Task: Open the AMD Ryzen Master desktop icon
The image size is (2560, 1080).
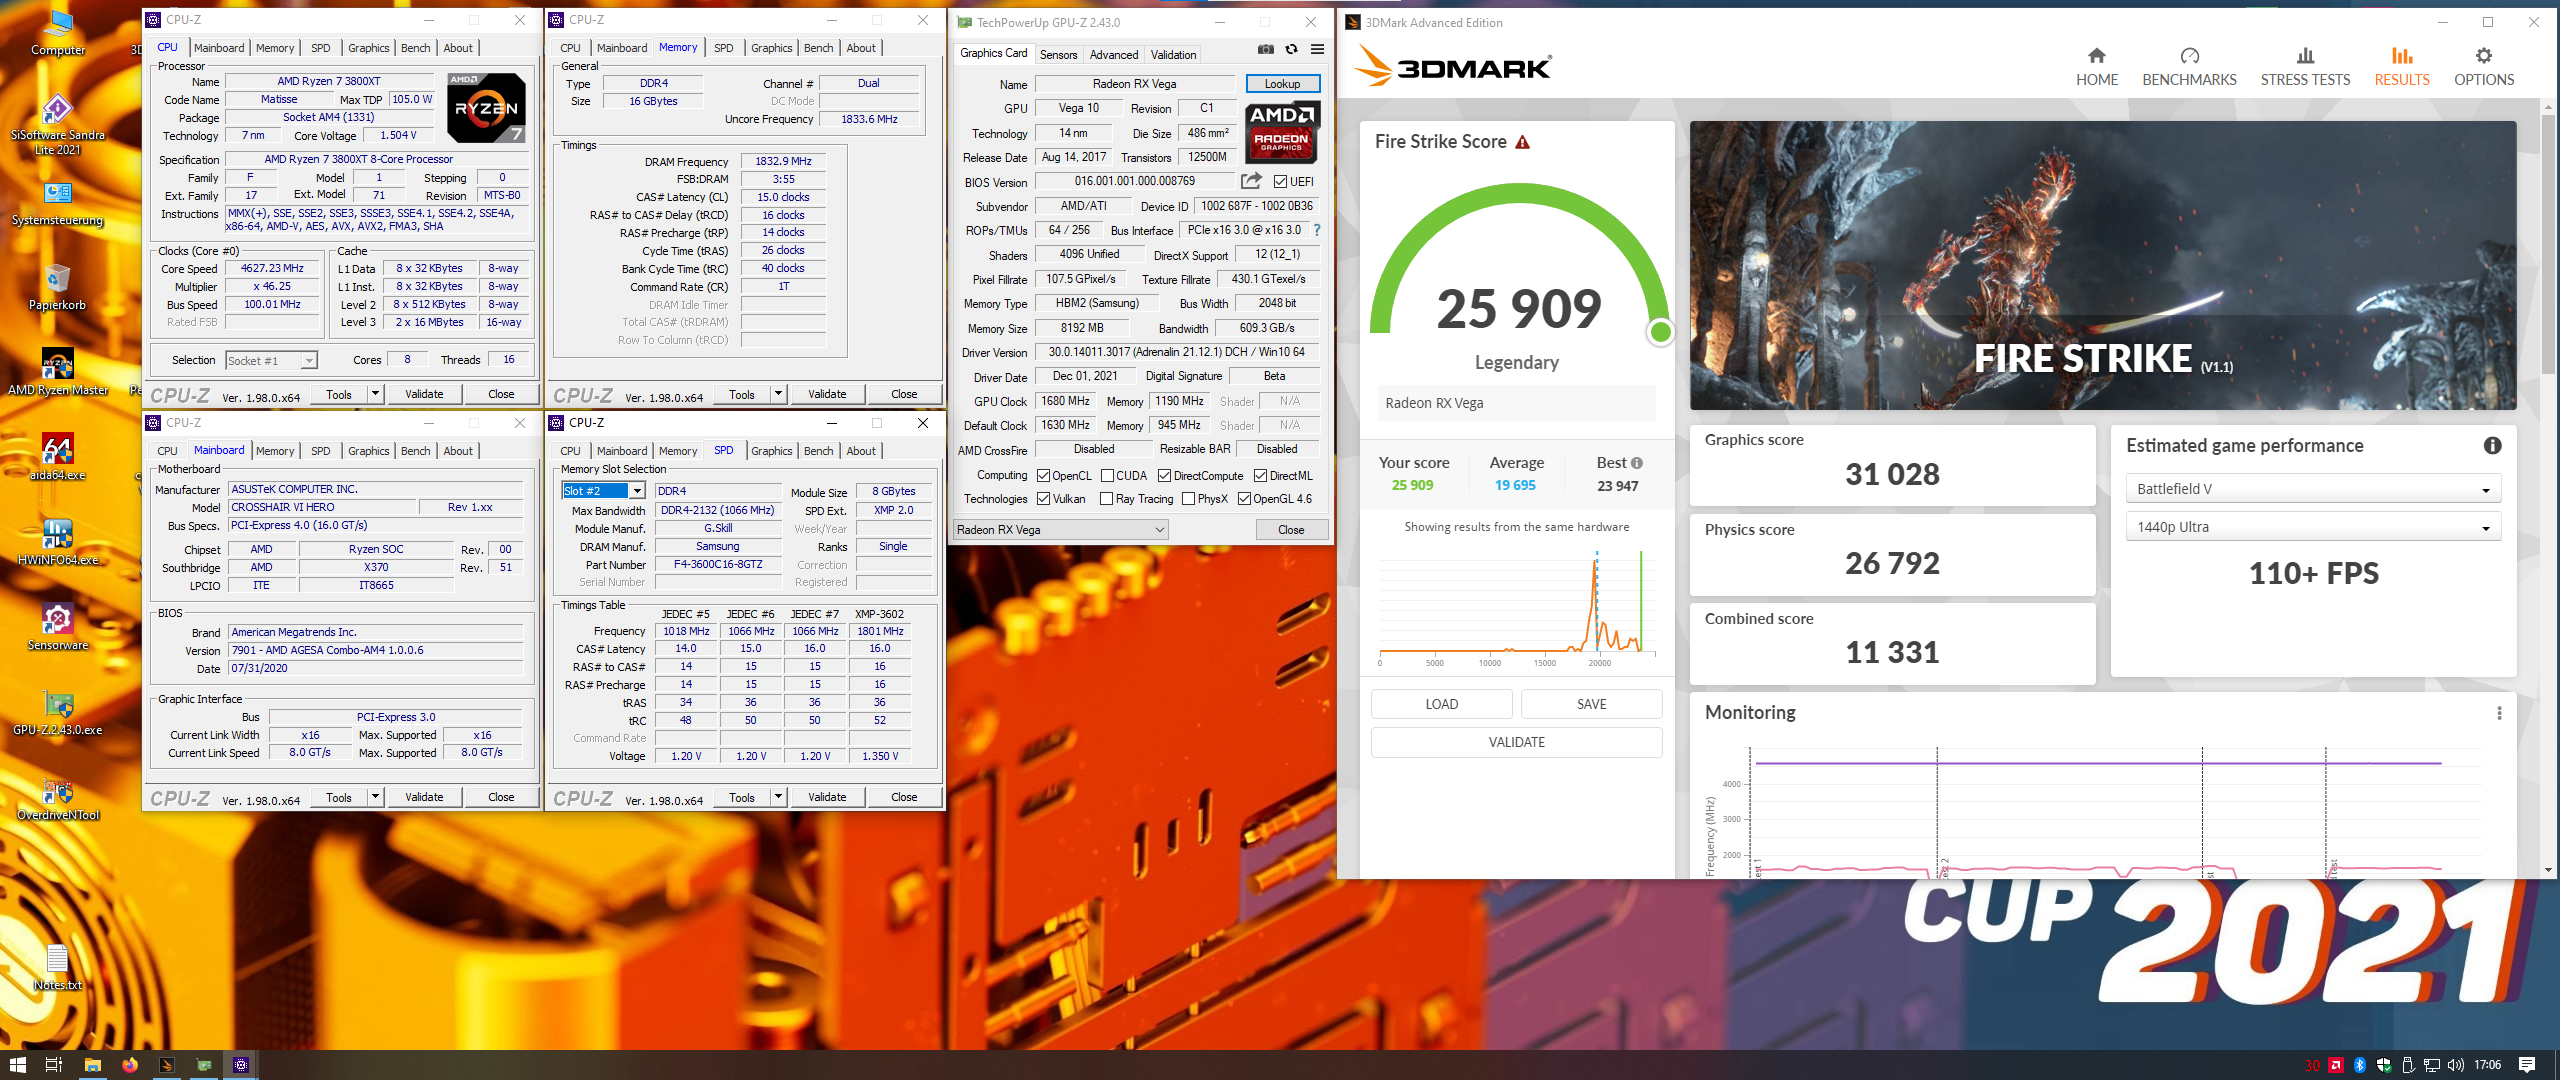Action: pyautogui.click(x=57, y=372)
